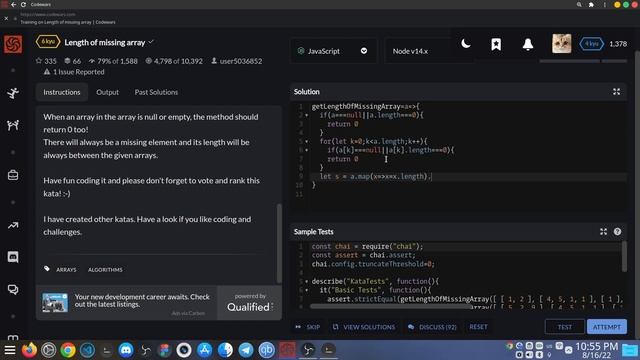
Task: Expand the Sample Tests panel to fullscreen
Action: click(603, 232)
